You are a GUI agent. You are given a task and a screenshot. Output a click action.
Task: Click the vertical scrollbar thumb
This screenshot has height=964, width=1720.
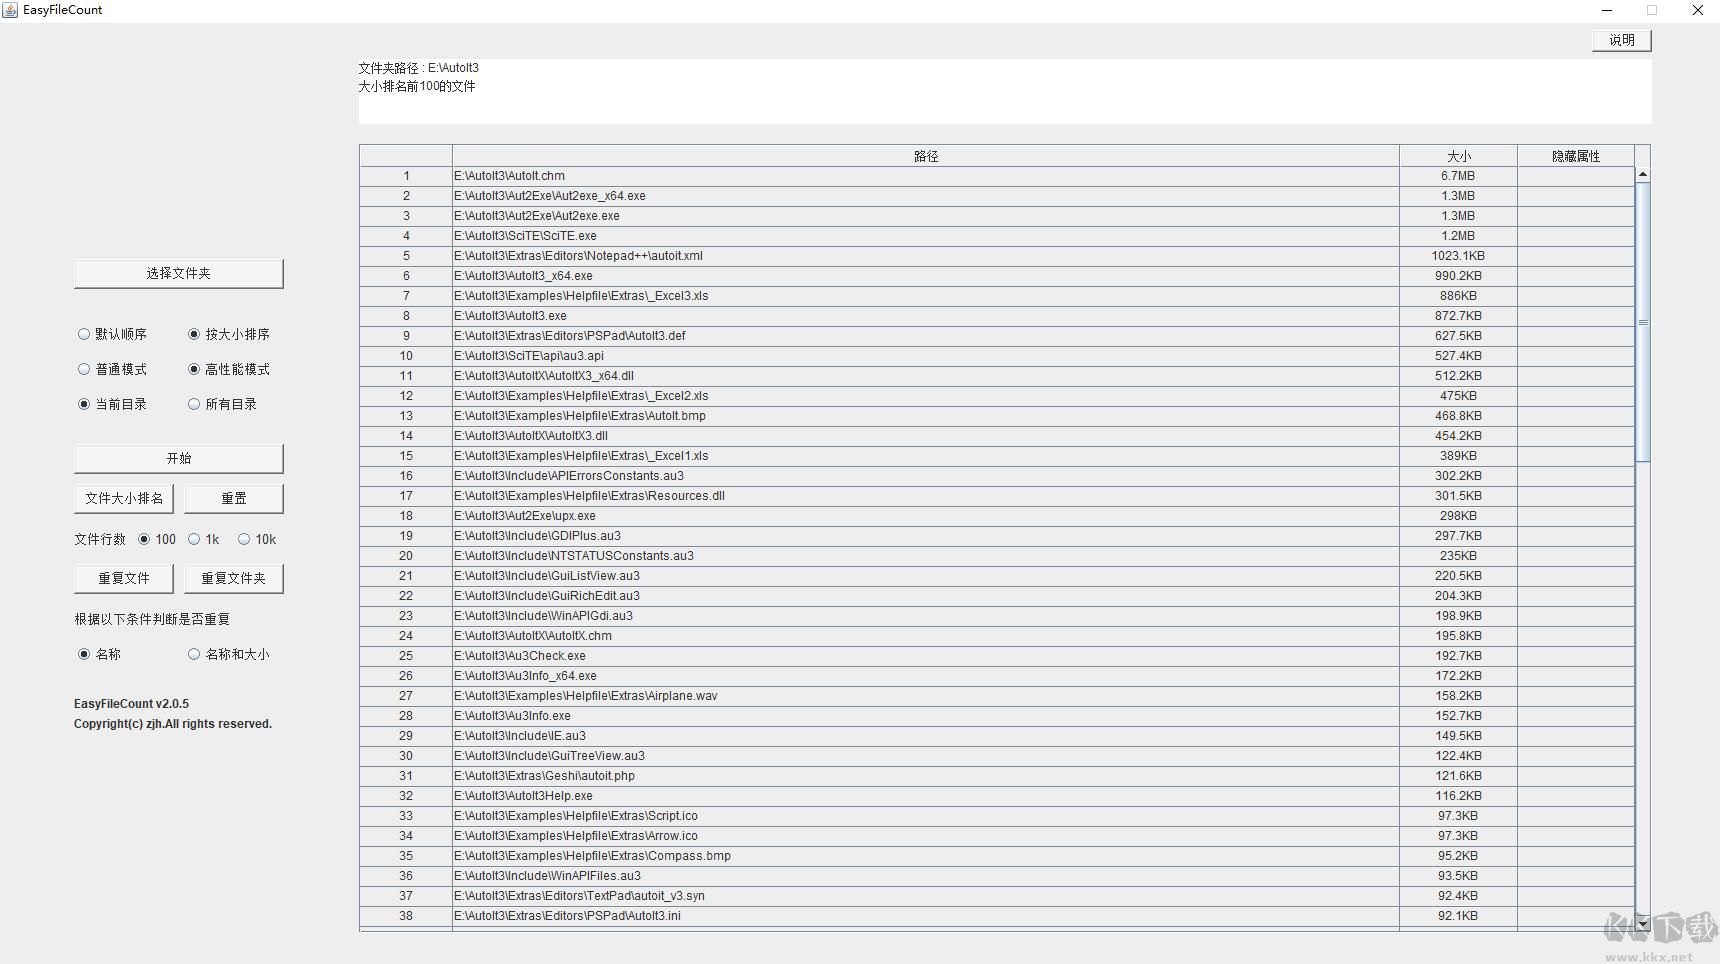(1643, 322)
